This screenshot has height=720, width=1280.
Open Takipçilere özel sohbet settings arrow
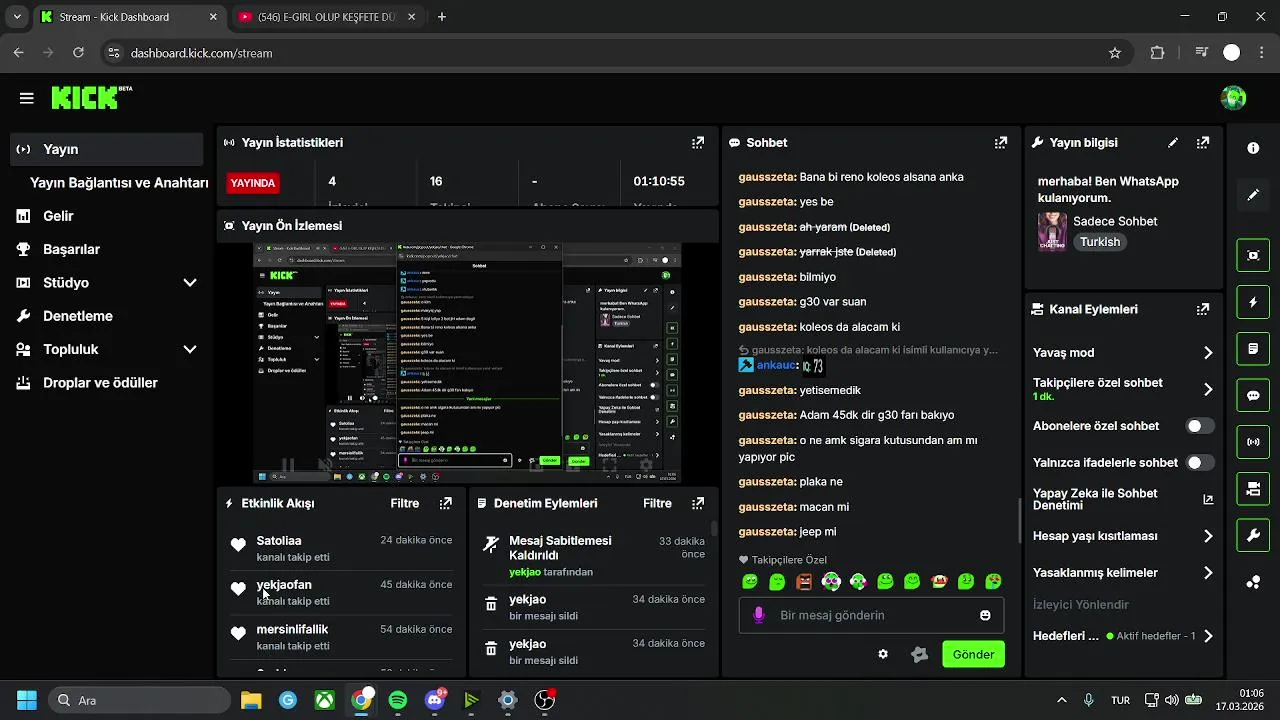(x=1208, y=389)
